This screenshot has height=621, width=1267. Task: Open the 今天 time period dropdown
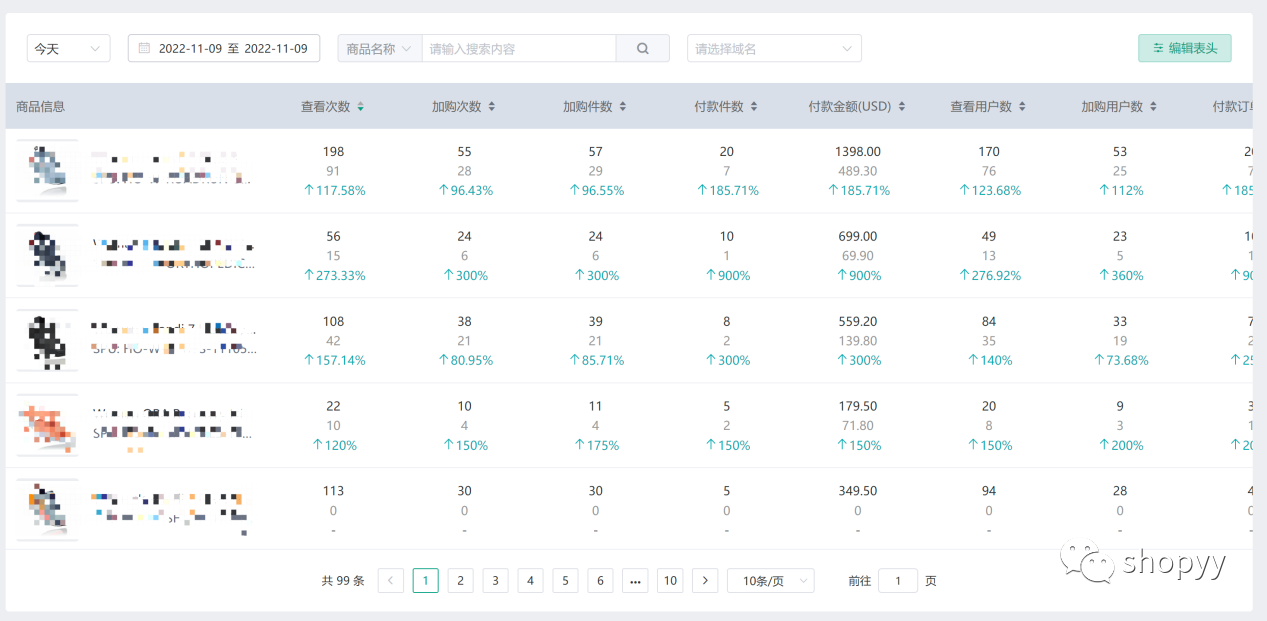point(68,48)
